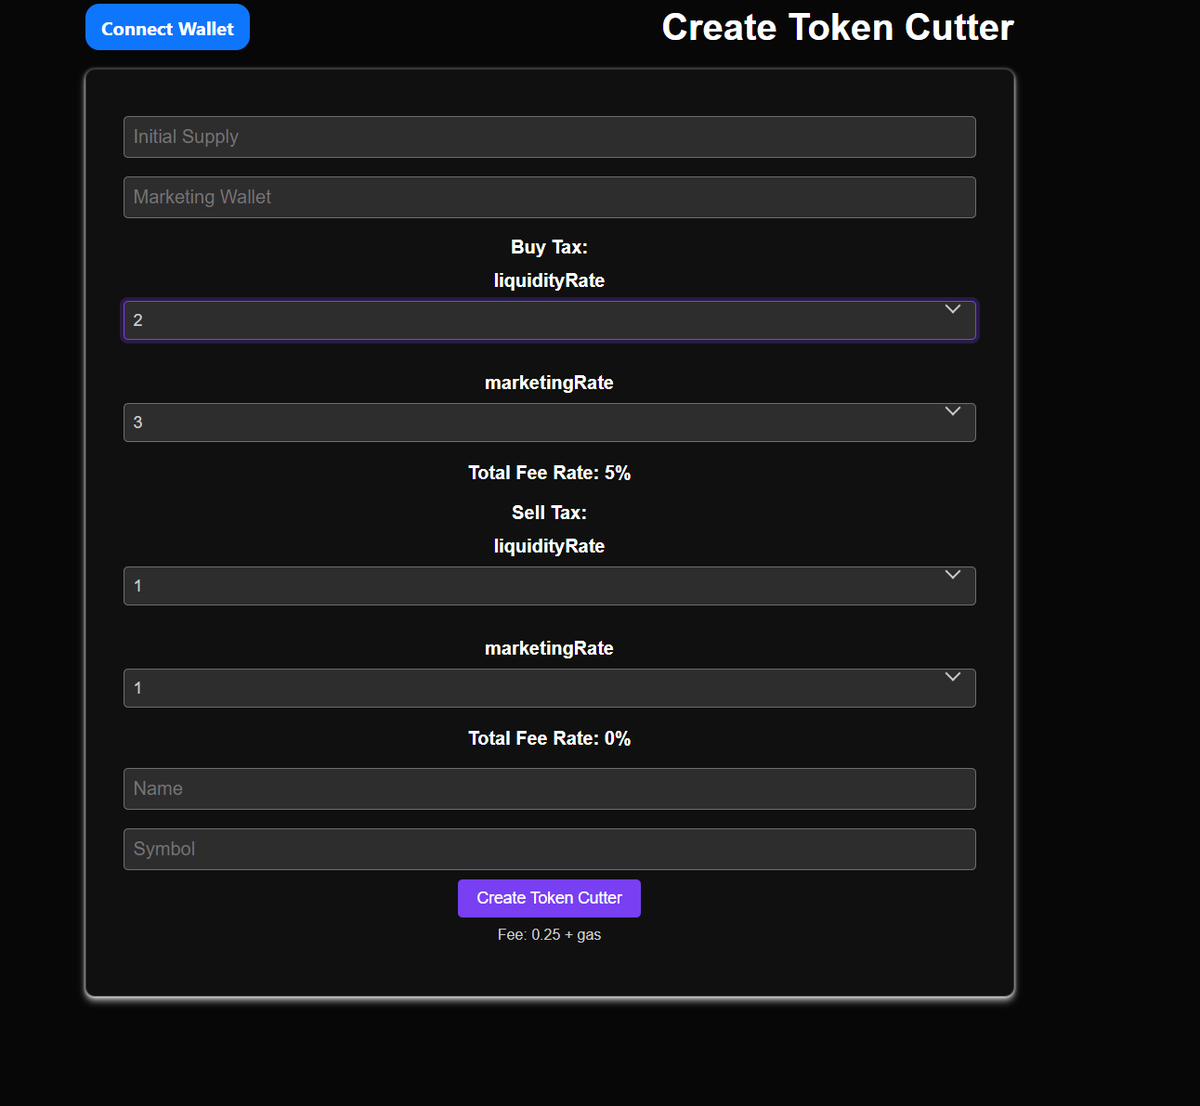Click the purple Create Token Cutter button
This screenshot has height=1106, width=1200.
(x=549, y=898)
